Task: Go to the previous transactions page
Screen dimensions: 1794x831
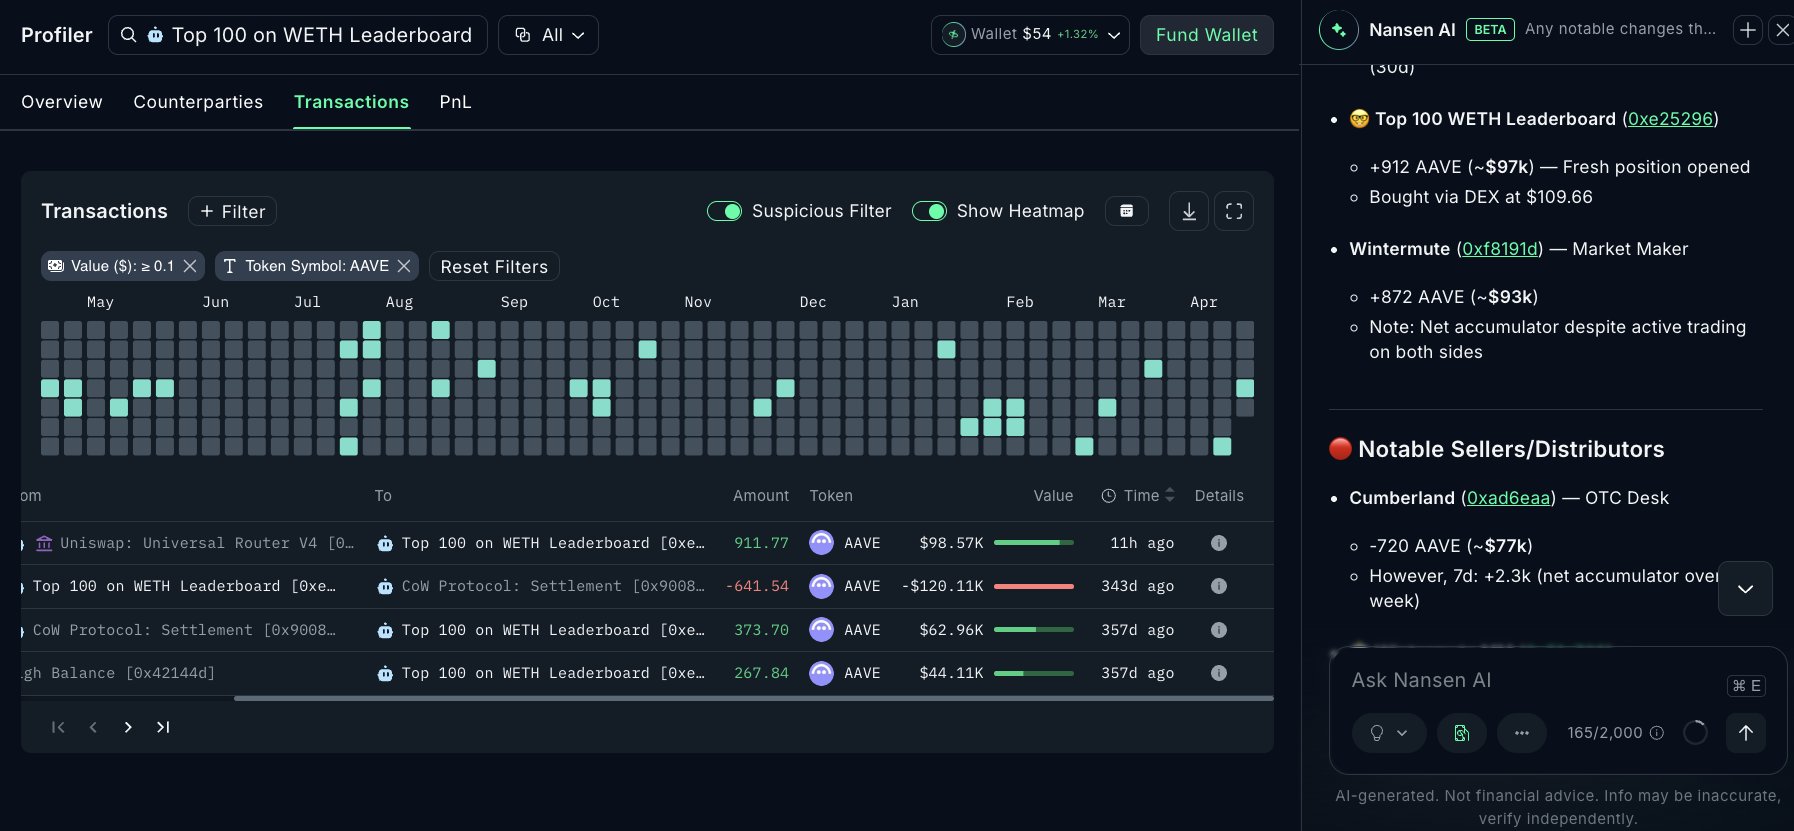Action: [93, 727]
